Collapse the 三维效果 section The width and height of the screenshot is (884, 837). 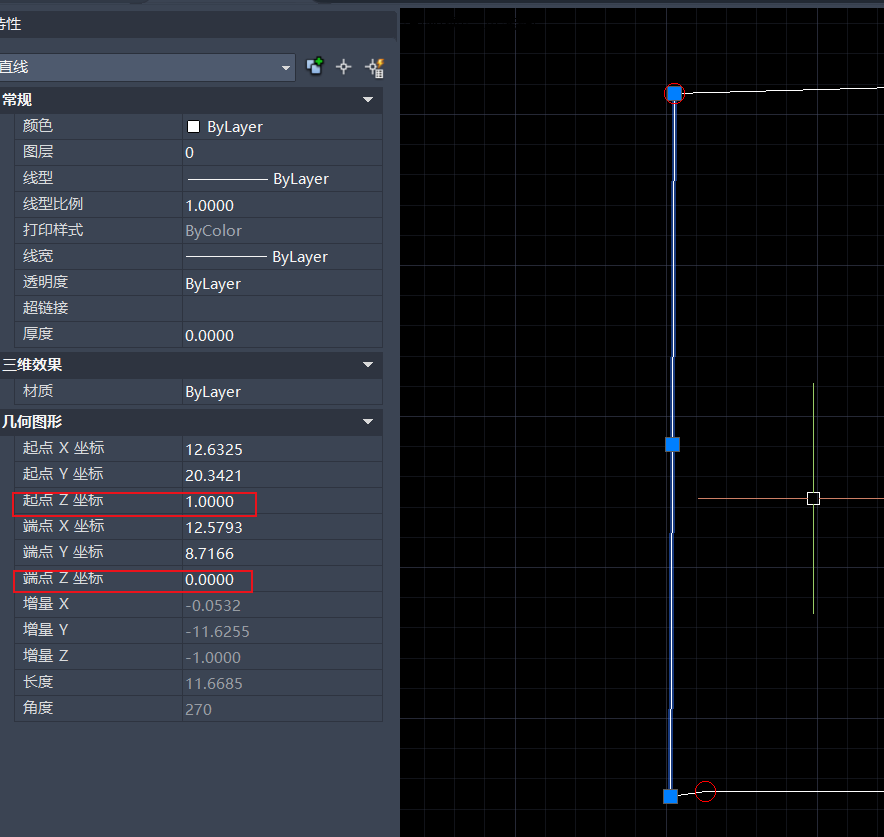coord(368,365)
